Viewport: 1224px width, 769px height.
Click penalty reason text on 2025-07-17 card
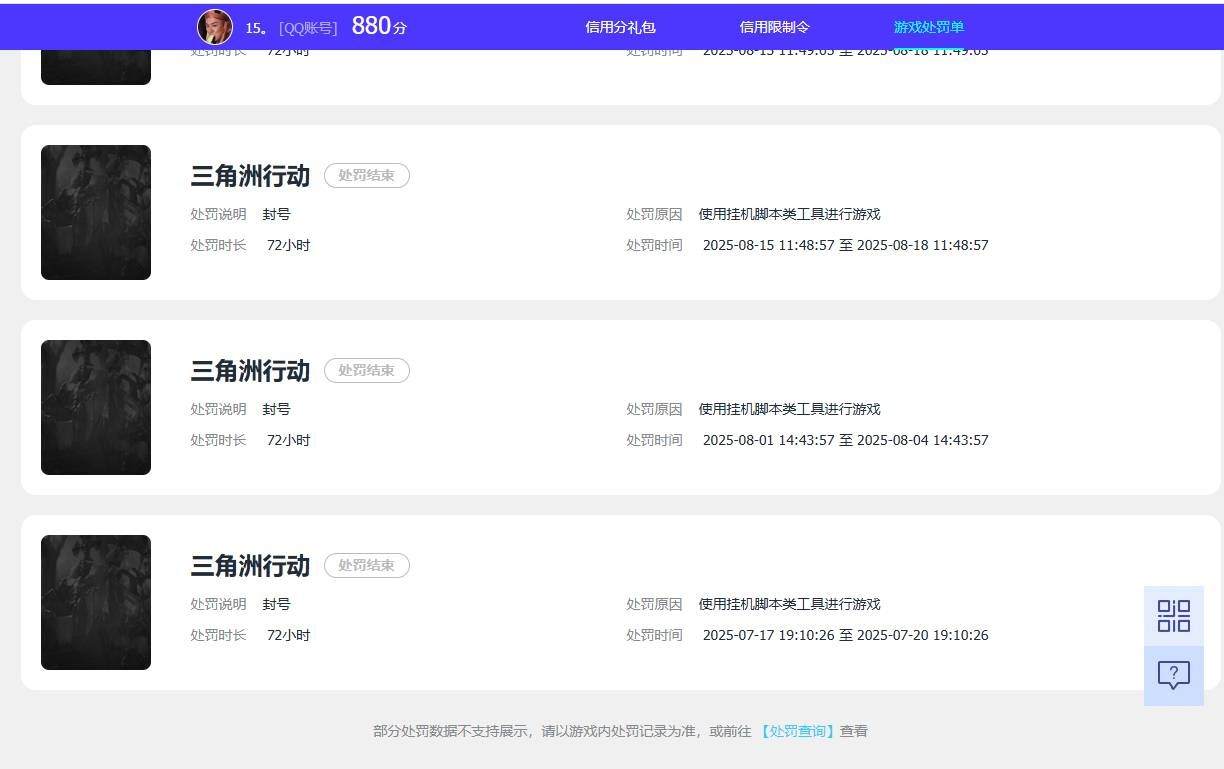coord(789,604)
